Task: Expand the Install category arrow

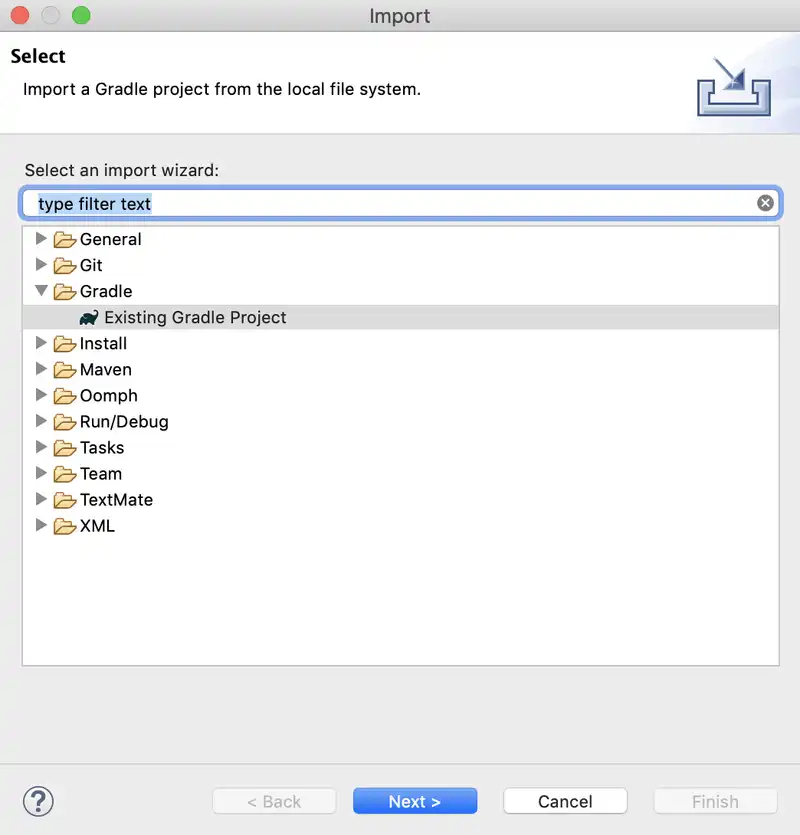Action: click(x=41, y=343)
